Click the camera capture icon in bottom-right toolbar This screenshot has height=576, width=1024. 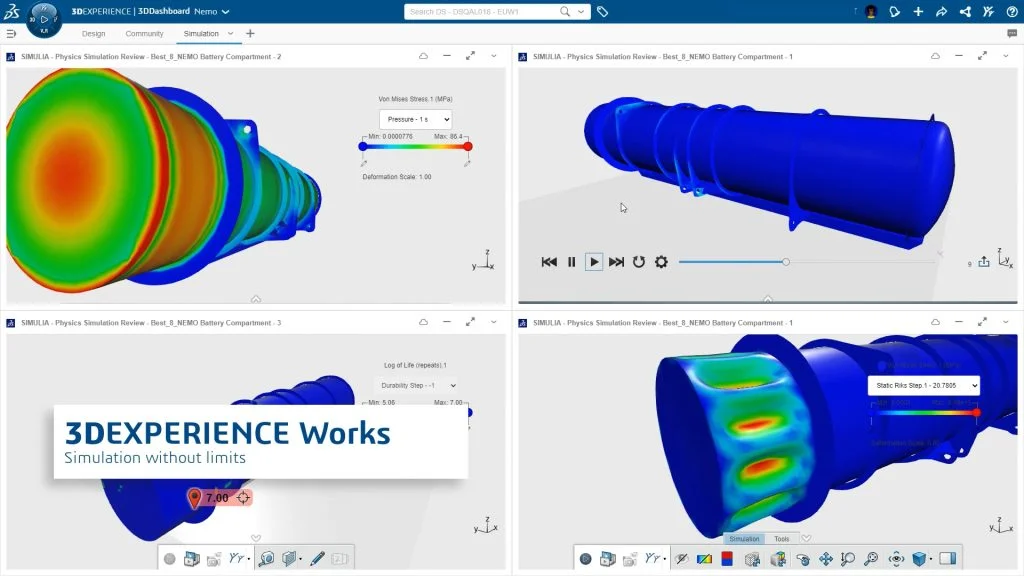click(x=630, y=559)
